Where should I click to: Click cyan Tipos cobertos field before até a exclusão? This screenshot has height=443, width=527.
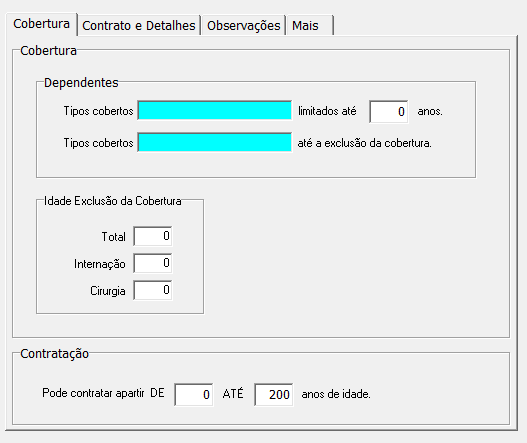click(x=214, y=142)
